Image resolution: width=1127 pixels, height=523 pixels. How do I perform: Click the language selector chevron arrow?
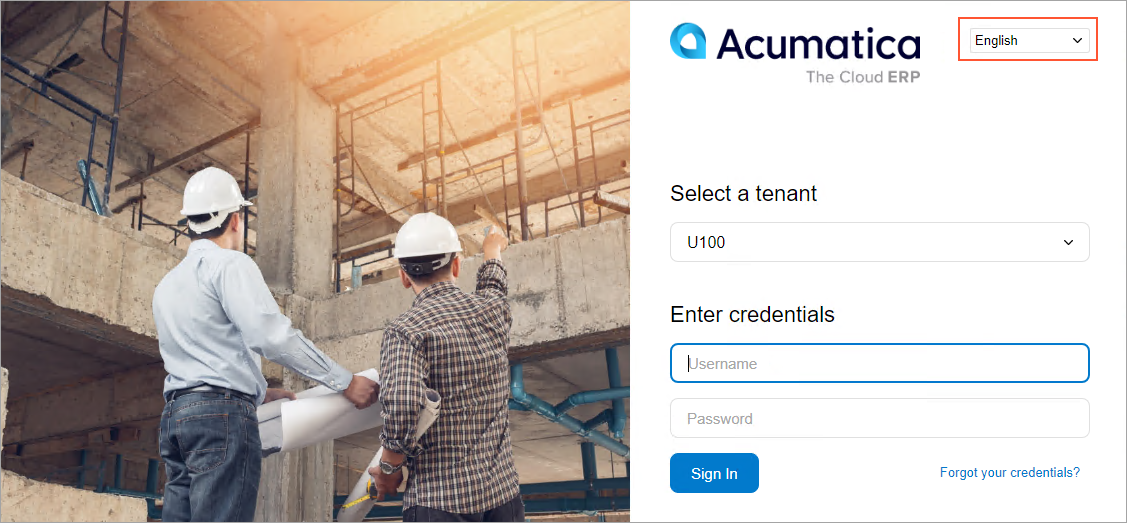tap(1077, 40)
